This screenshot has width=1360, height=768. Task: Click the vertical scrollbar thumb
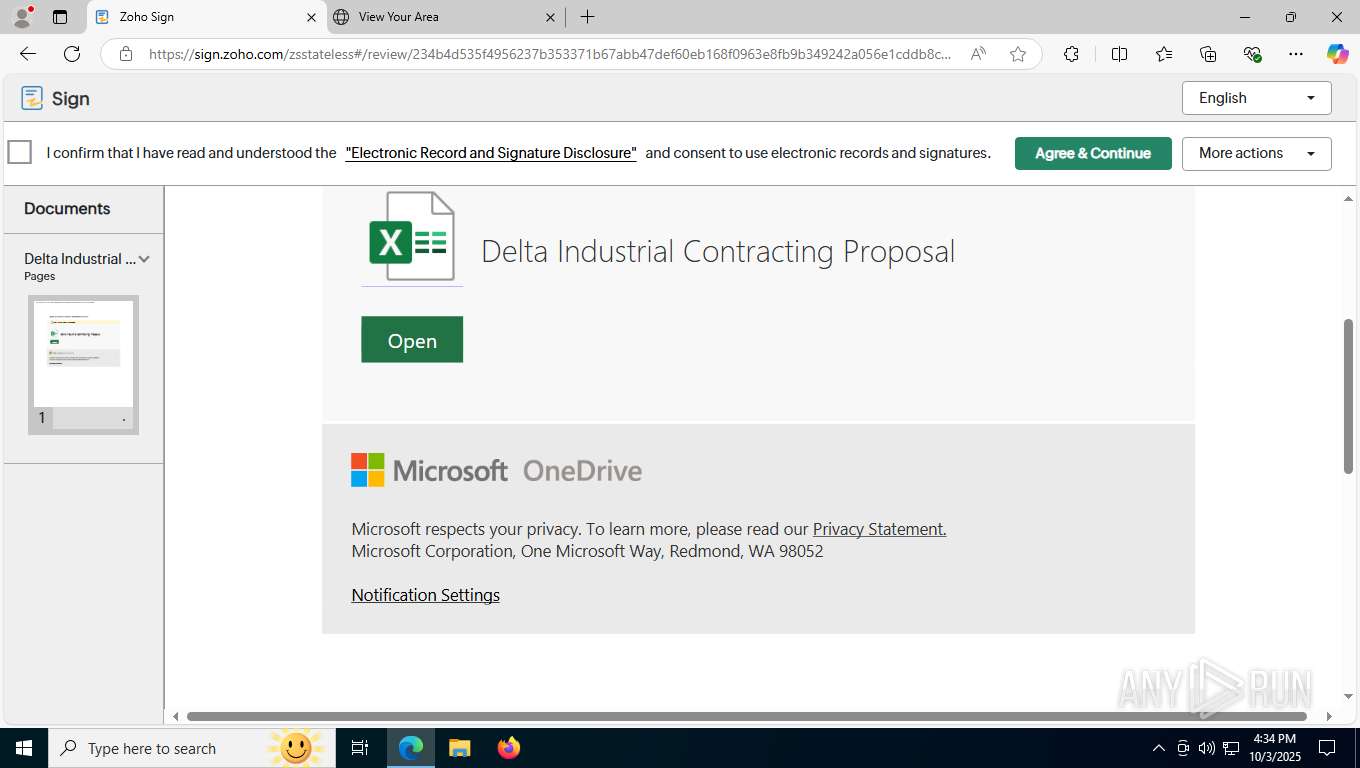(x=1348, y=395)
